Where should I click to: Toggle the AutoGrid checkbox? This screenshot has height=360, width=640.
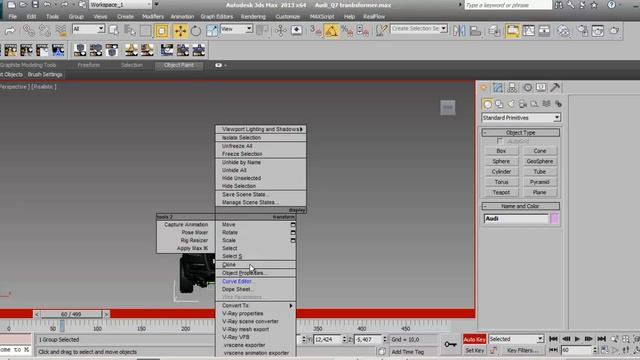click(x=500, y=141)
